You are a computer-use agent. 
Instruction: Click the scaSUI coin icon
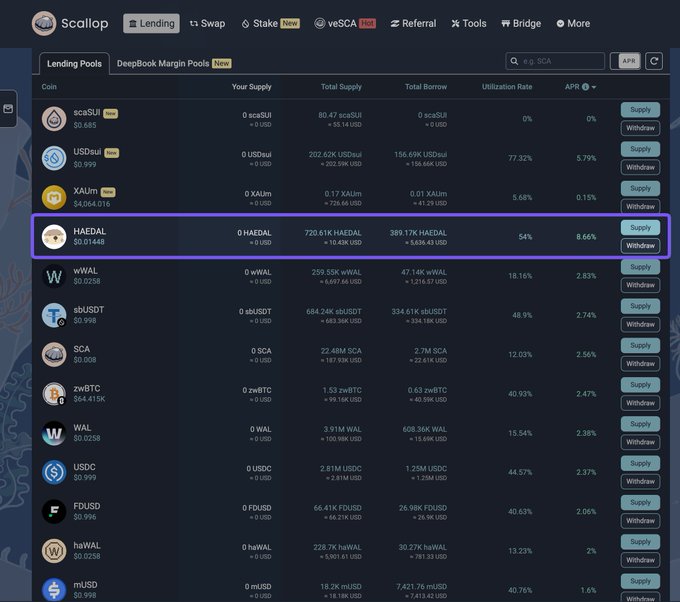click(54, 119)
